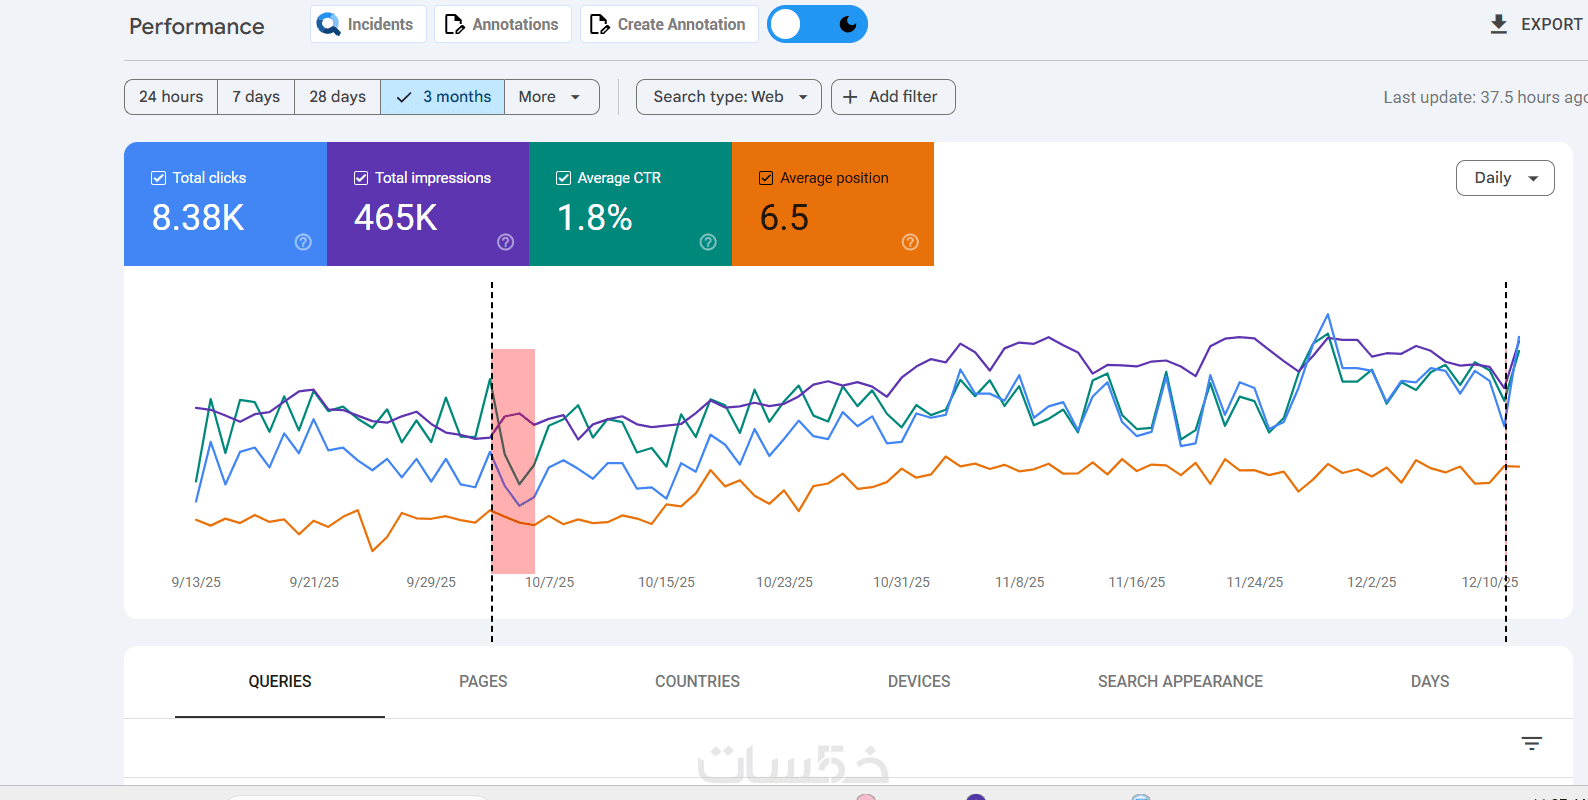Viewport: 1588px width, 800px height.
Task: Click the Add filter button
Action: pyautogui.click(x=893, y=97)
